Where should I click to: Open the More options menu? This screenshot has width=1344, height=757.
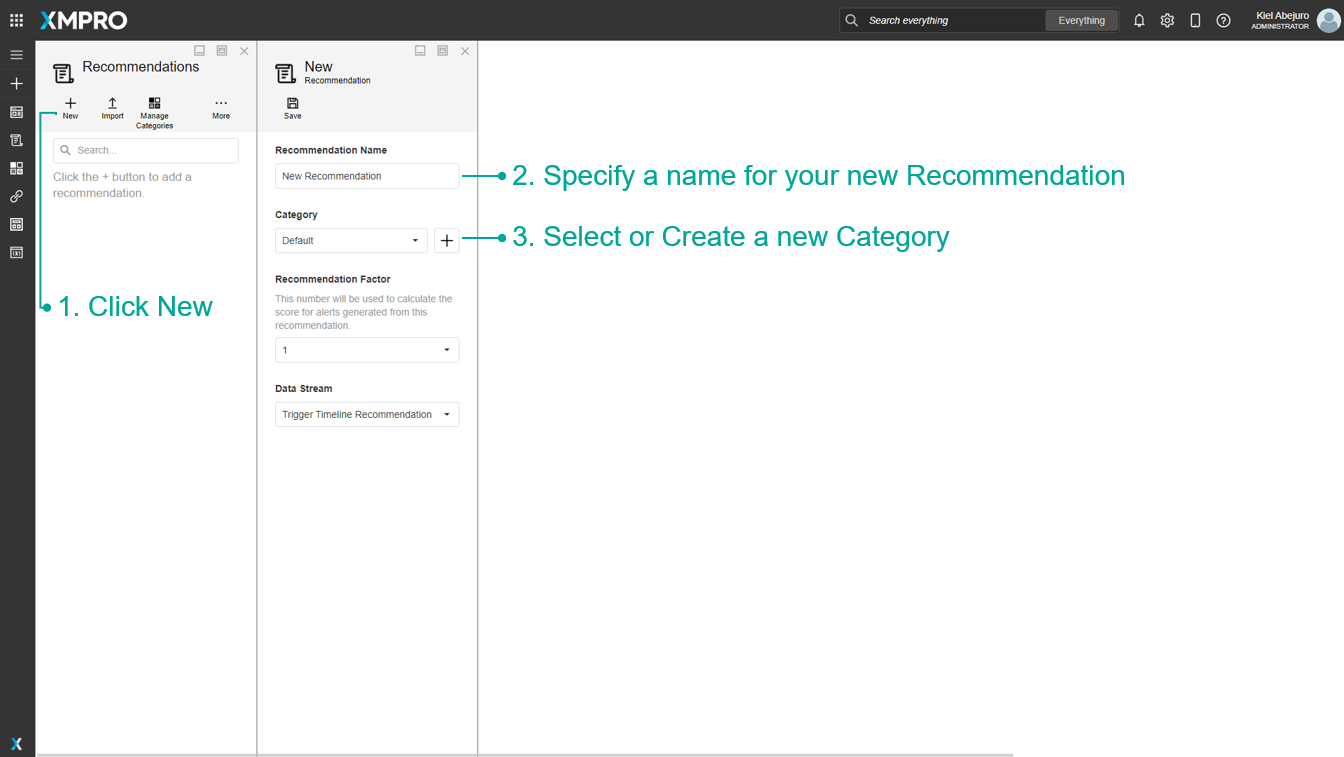coord(221,108)
